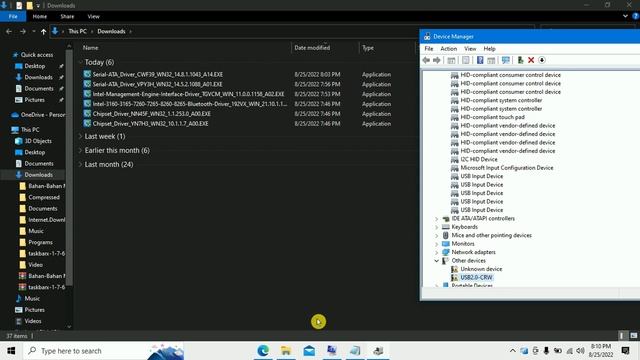The image size is (640, 360).
Task: Open the File menu in Device Manager
Action: [x=429, y=49]
